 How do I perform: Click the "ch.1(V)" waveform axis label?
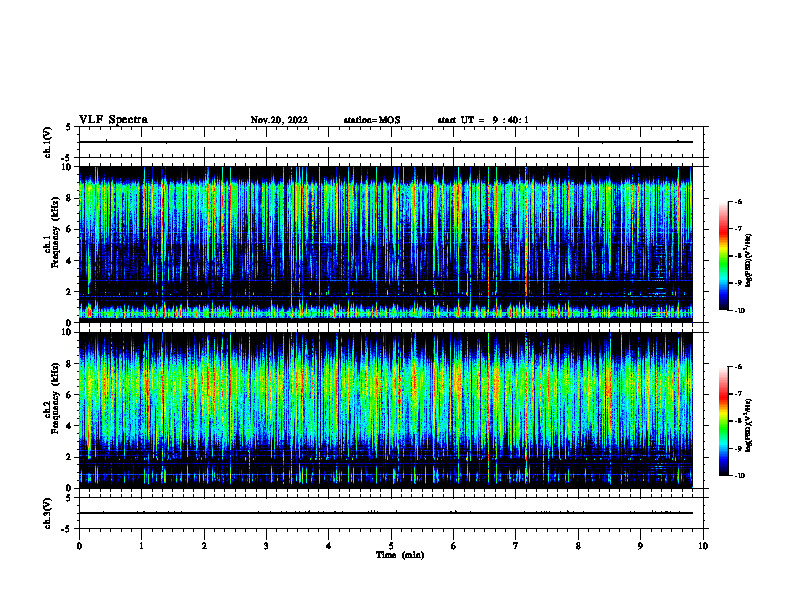click(x=48, y=142)
